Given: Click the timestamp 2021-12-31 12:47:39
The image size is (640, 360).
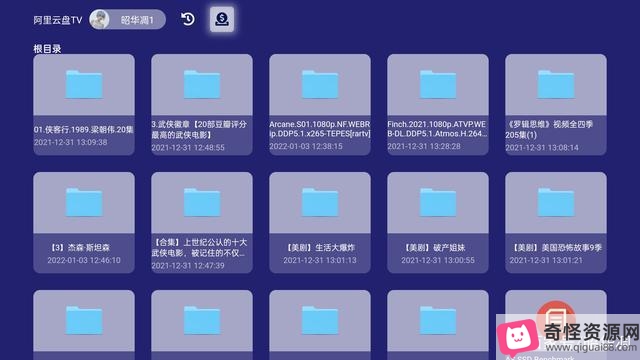Looking at the screenshot, I should [188, 265].
